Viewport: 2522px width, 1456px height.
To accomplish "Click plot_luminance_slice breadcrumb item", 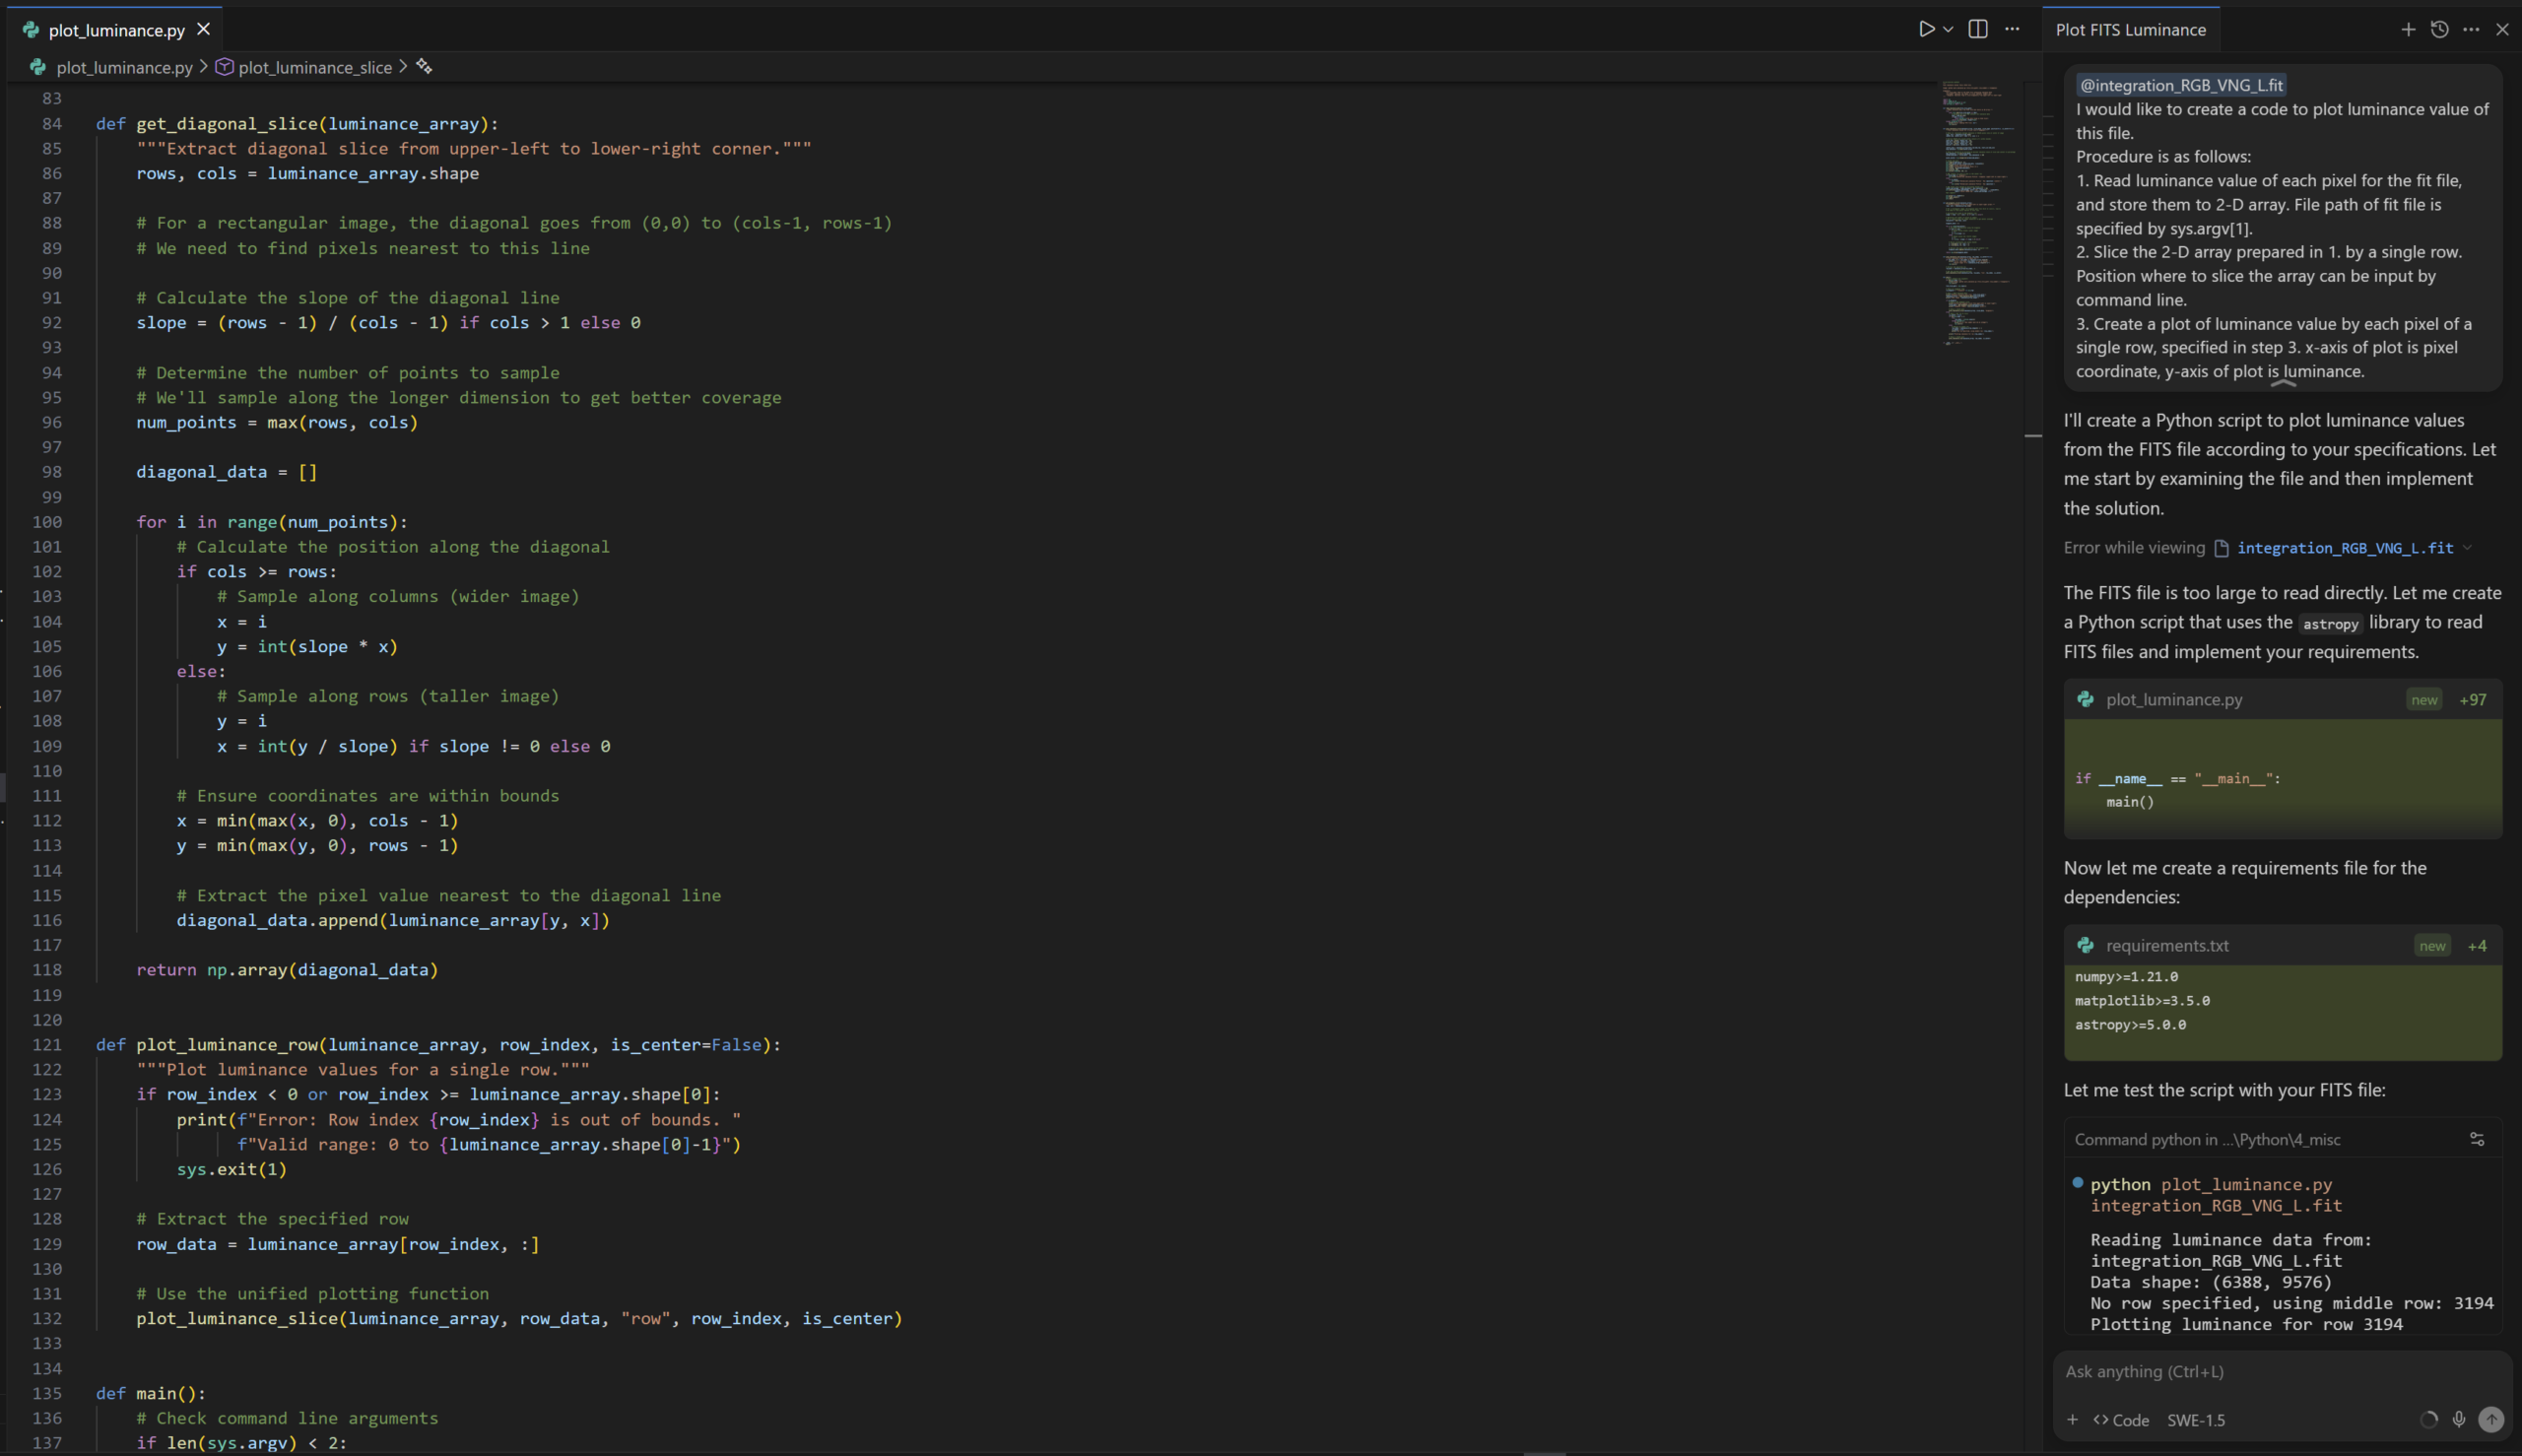I will [314, 67].
